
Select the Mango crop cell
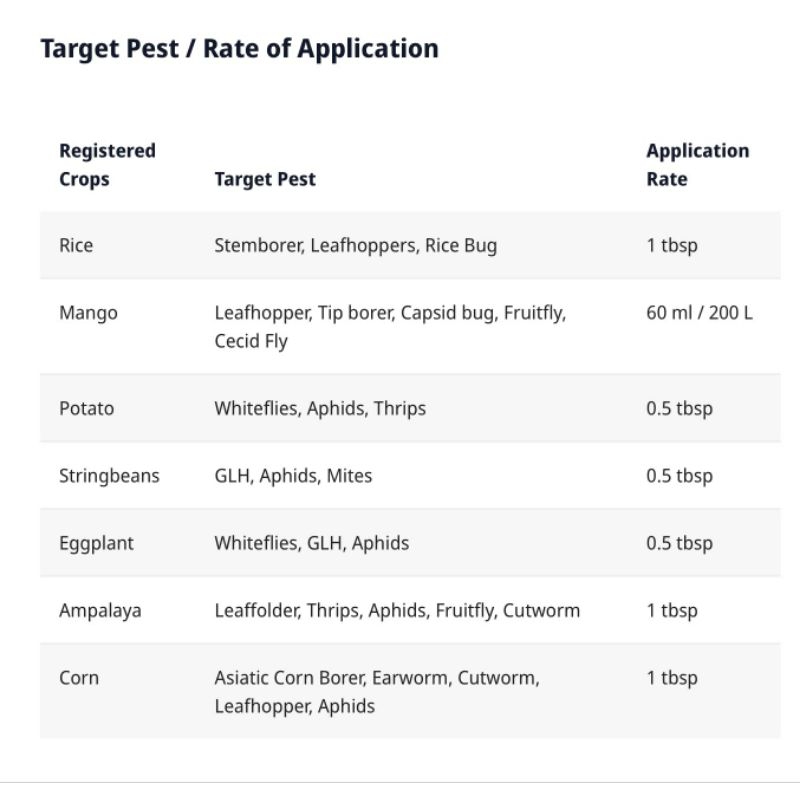tap(88, 313)
